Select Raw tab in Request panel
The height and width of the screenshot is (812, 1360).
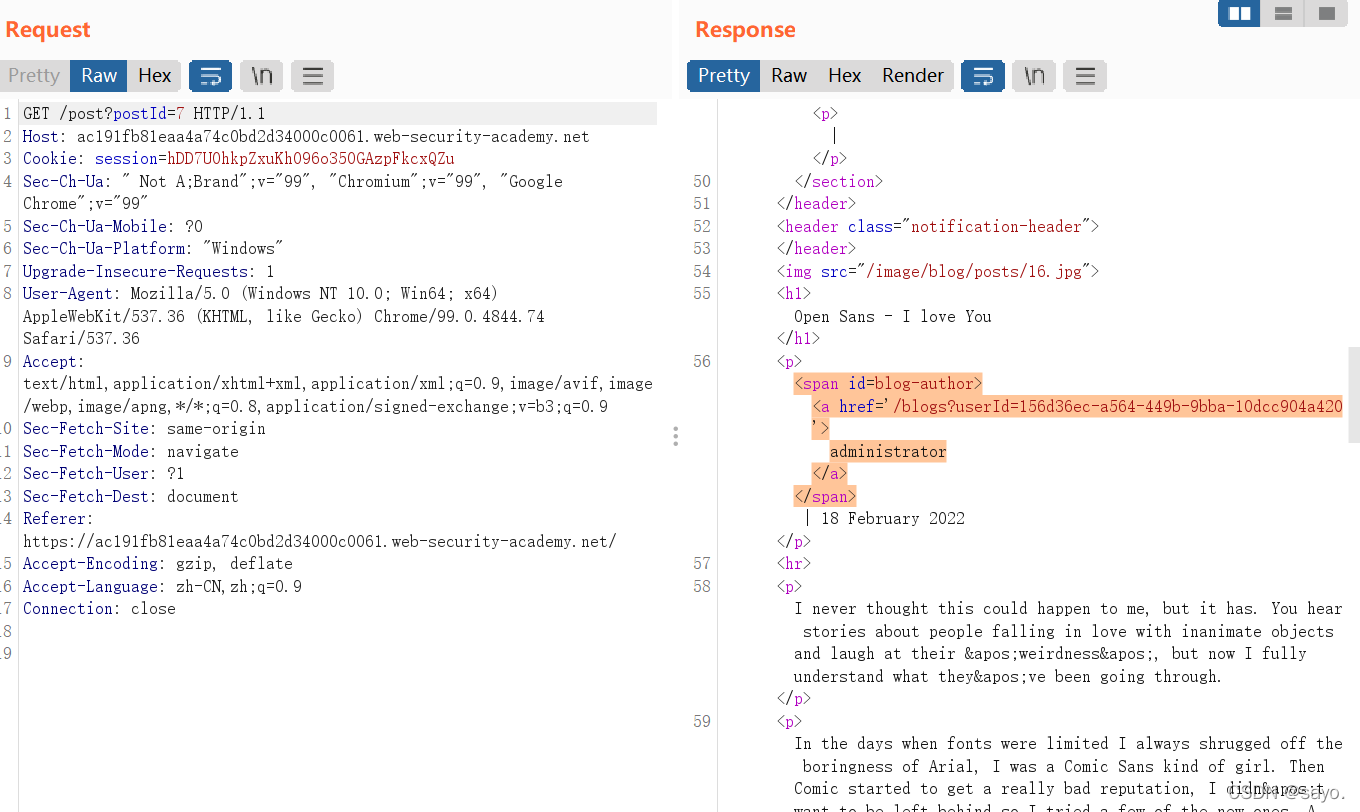pos(99,76)
